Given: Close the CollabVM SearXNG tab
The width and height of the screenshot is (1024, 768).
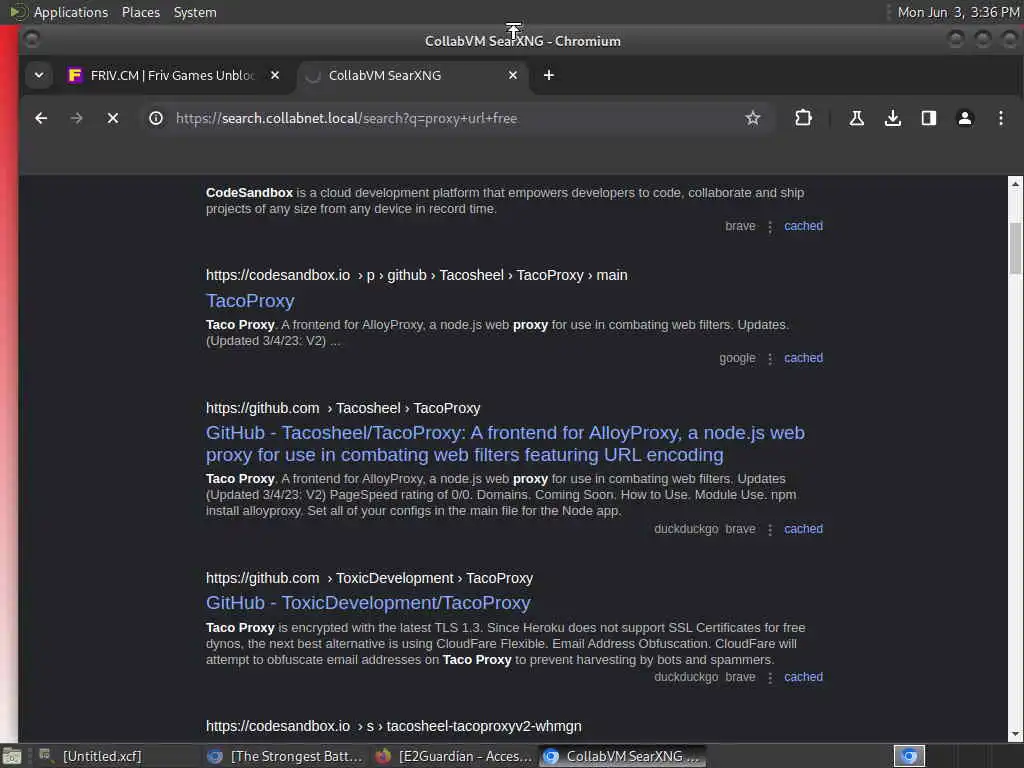Looking at the screenshot, I should (x=513, y=75).
